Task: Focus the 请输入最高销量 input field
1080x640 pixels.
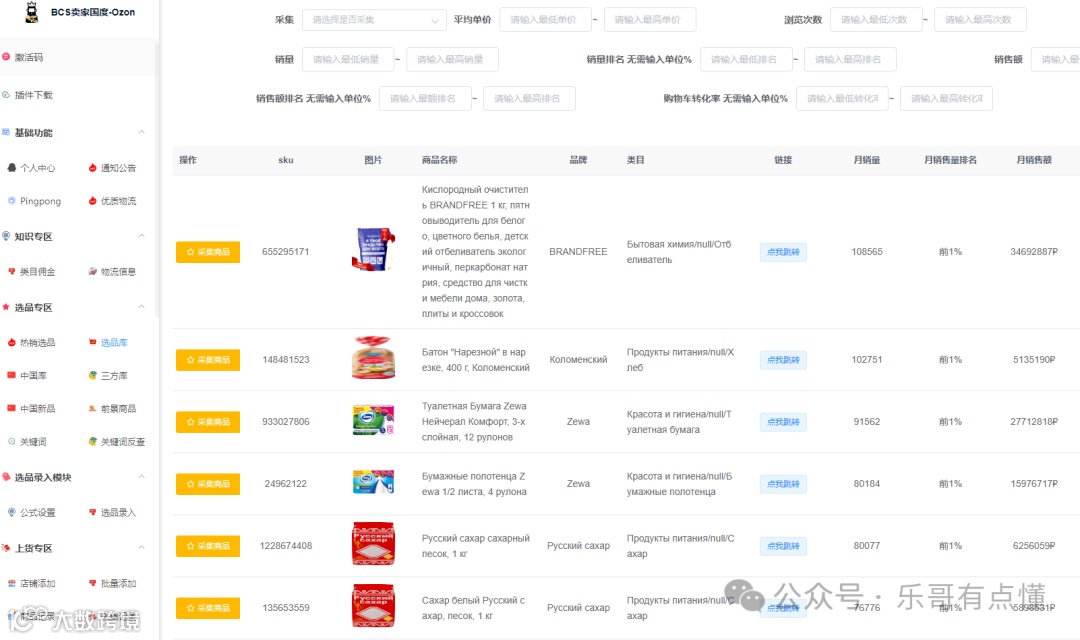Action: tap(452, 59)
